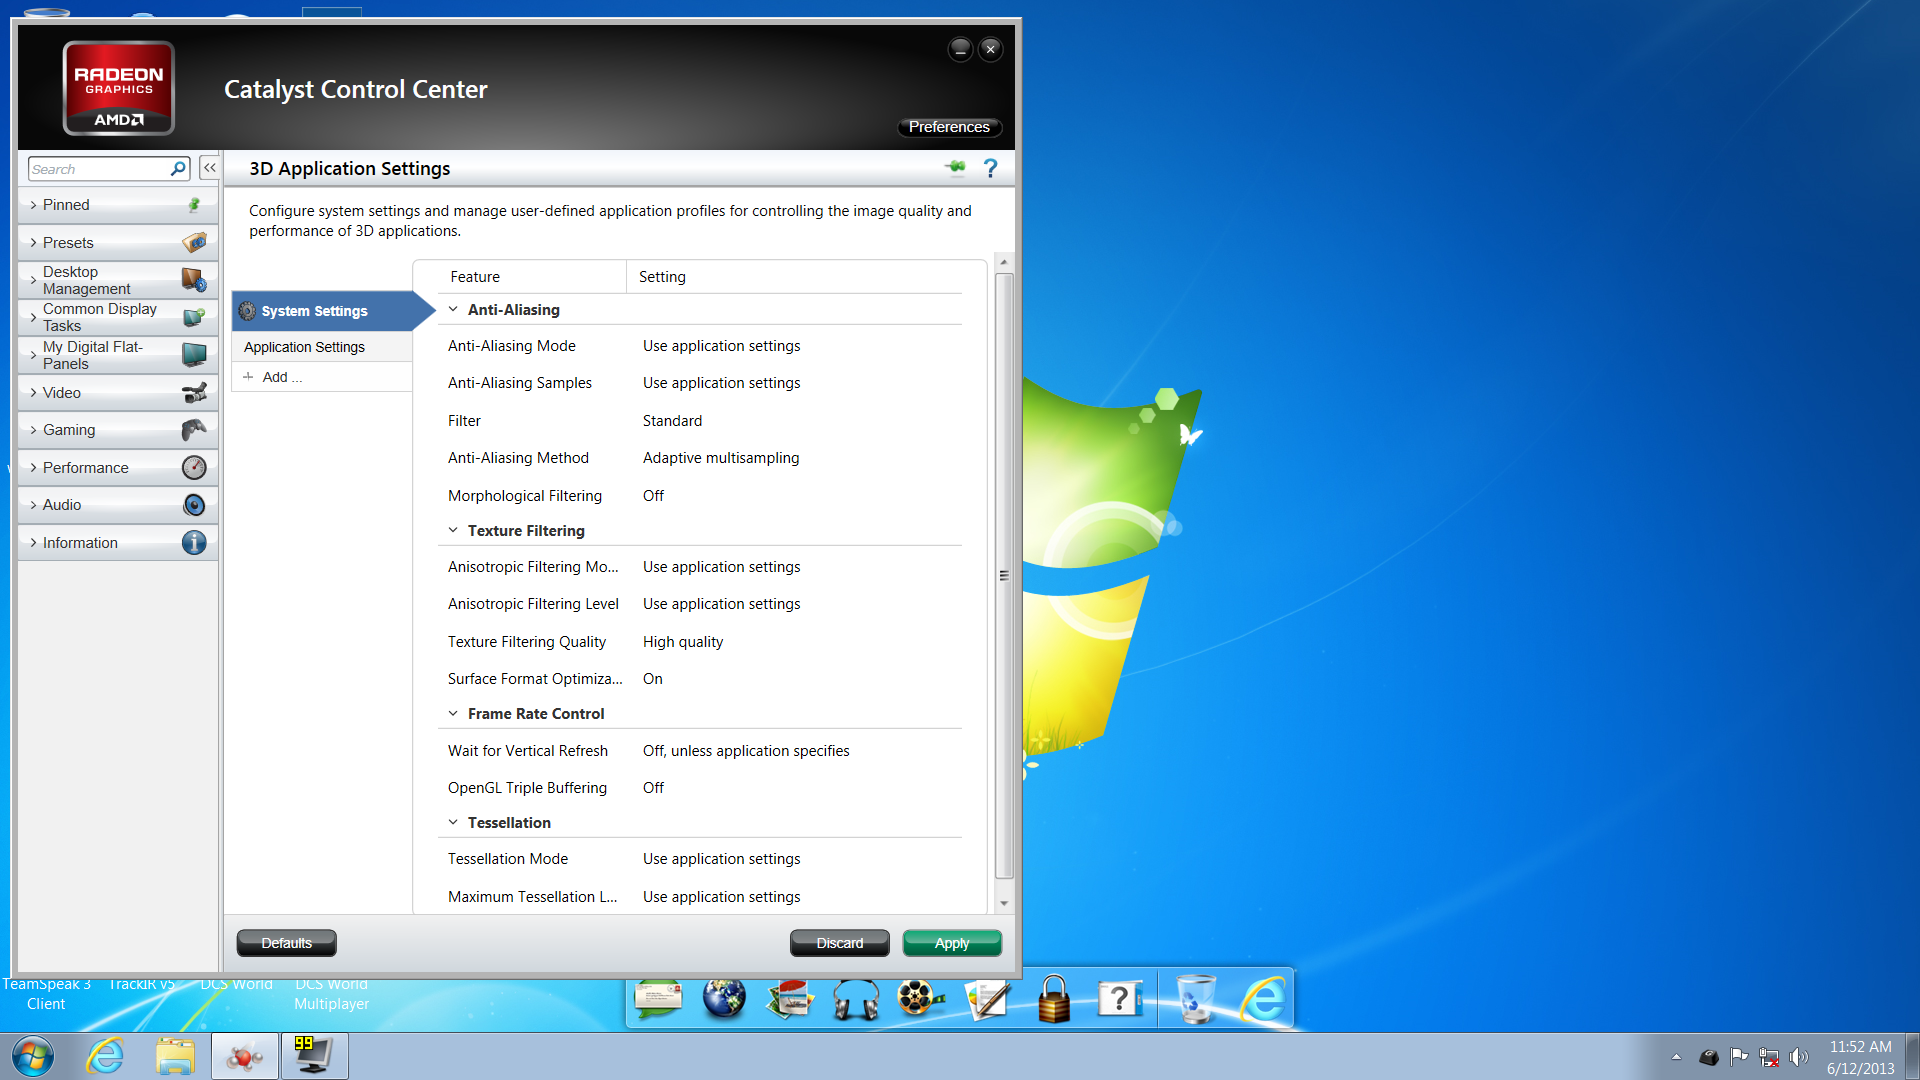The image size is (1920, 1080).
Task: Click the Defaults button
Action: [287, 943]
